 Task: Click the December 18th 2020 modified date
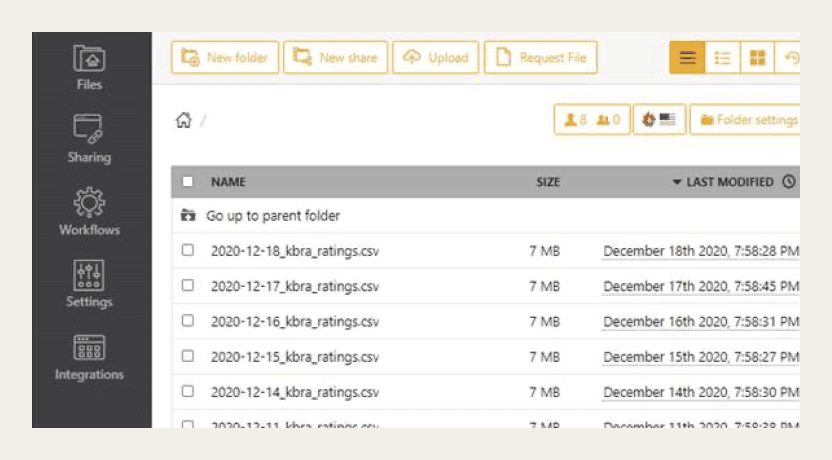pos(701,251)
